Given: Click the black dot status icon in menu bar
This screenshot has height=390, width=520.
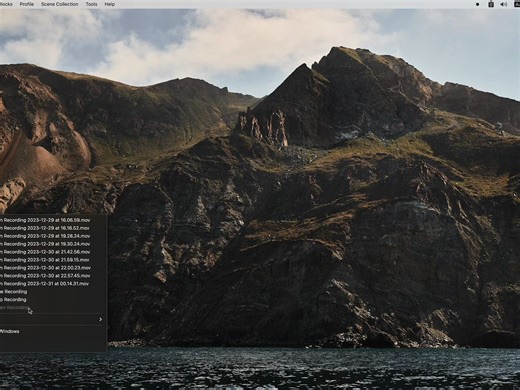Looking at the screenshot, I should tap(478, 4).
